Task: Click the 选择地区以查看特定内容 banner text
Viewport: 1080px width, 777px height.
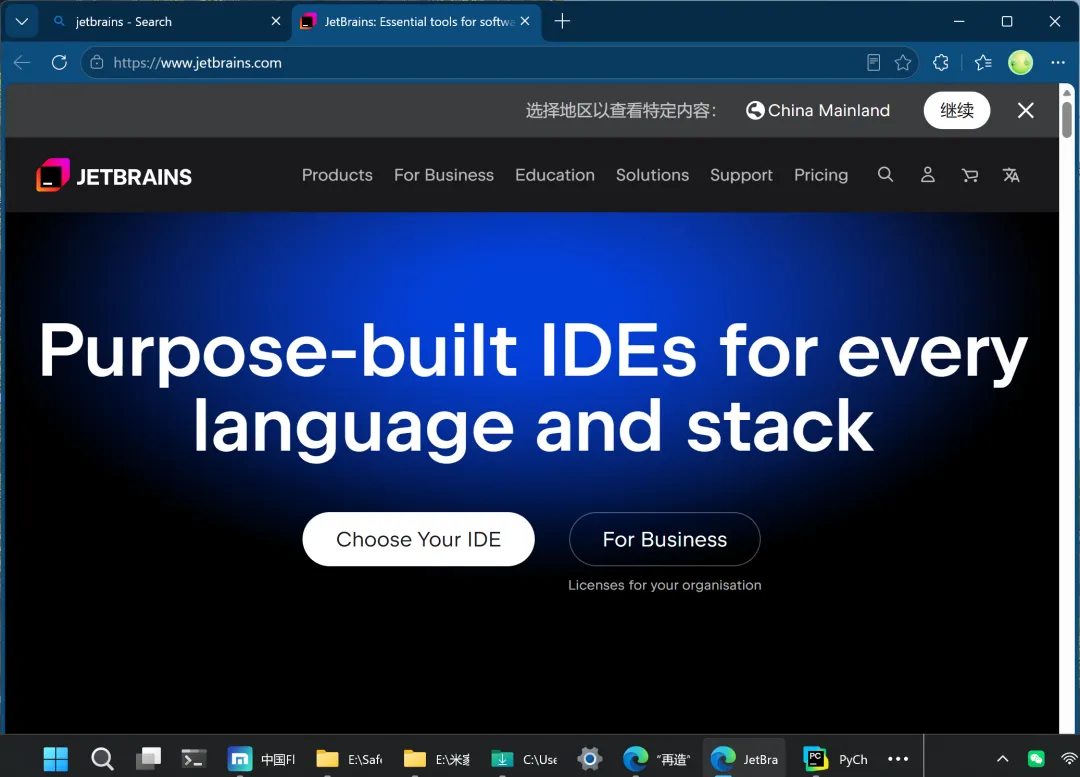Action: [x=621, y=110]
